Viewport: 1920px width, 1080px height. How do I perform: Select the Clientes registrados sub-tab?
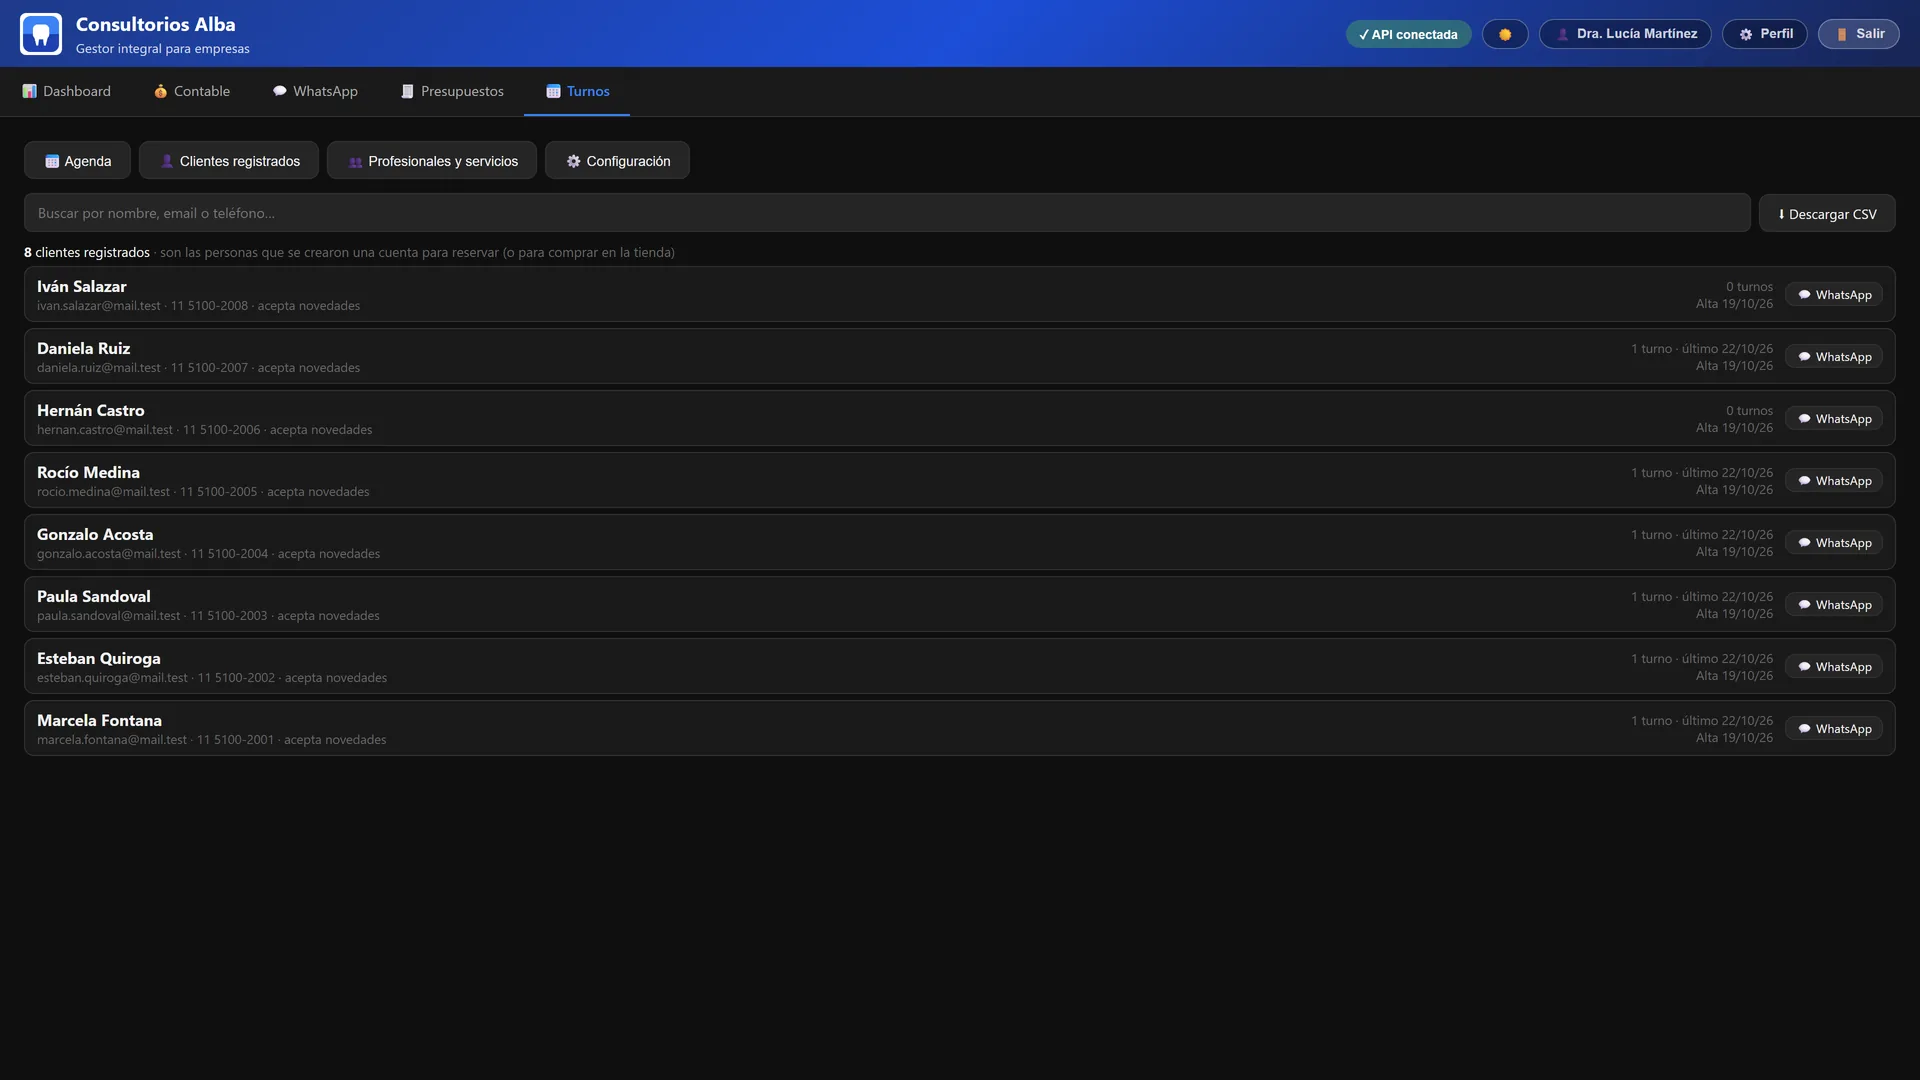[x=229, y=161]
